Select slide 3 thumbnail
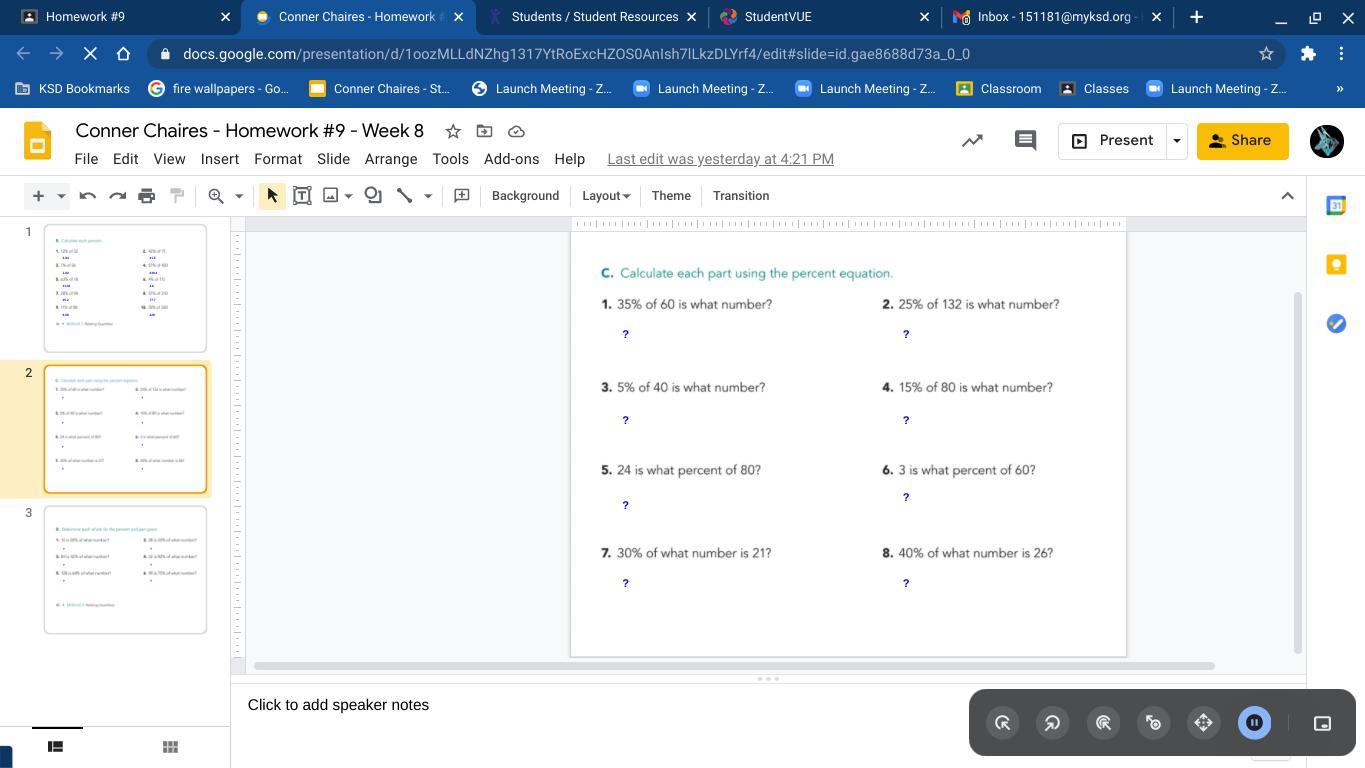Image resolution: width=1365 pixels, height=768 pixels. [125, 569]
